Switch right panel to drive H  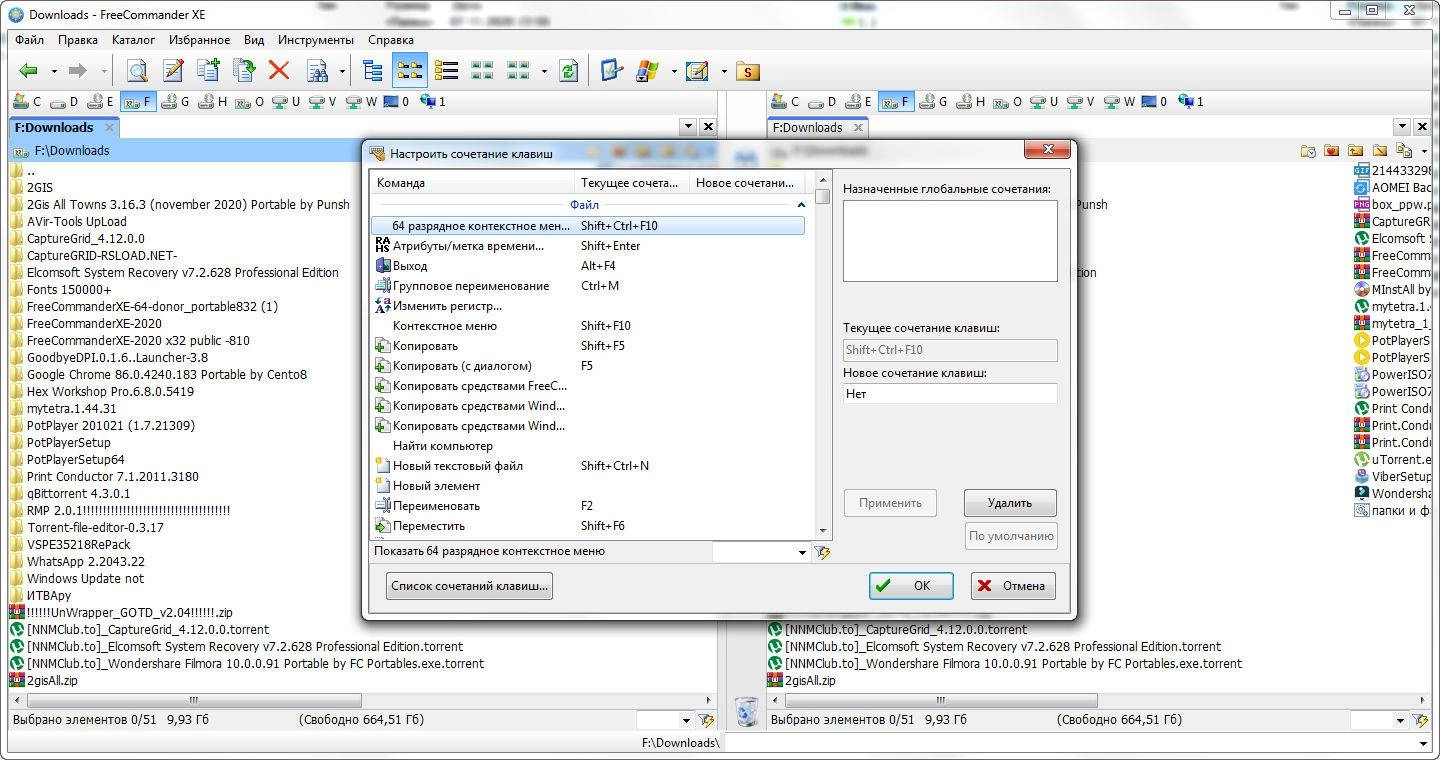coord(970,101)
